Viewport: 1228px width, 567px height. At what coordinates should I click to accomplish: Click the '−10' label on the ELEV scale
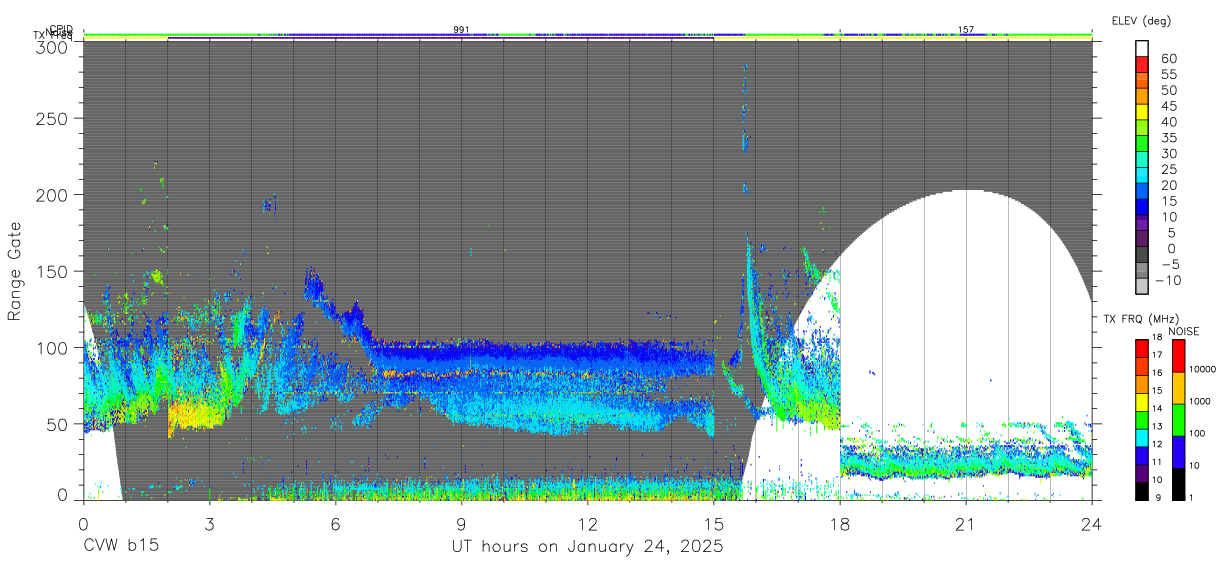pos(1168,280)
